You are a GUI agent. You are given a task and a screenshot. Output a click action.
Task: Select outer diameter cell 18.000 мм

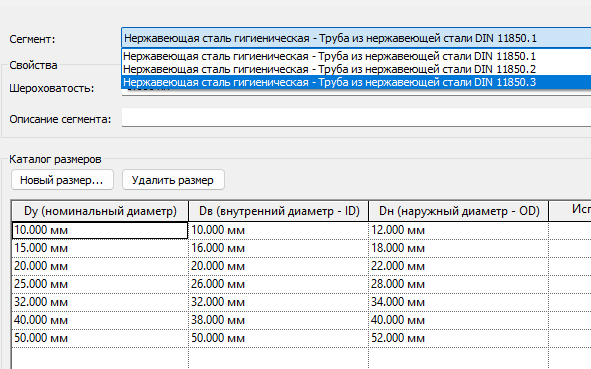pos(459,248)
